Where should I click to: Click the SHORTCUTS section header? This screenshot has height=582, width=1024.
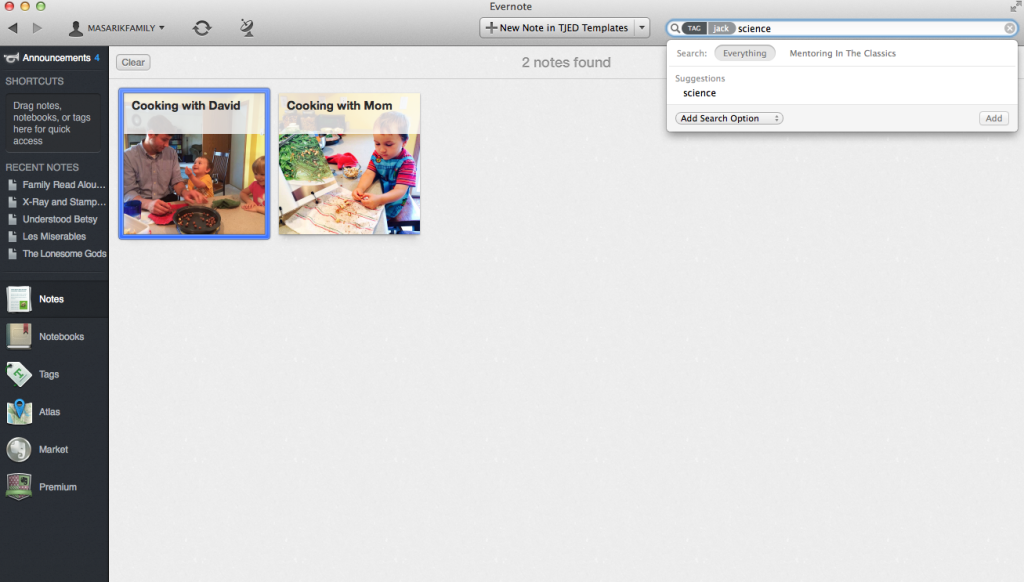35,81
